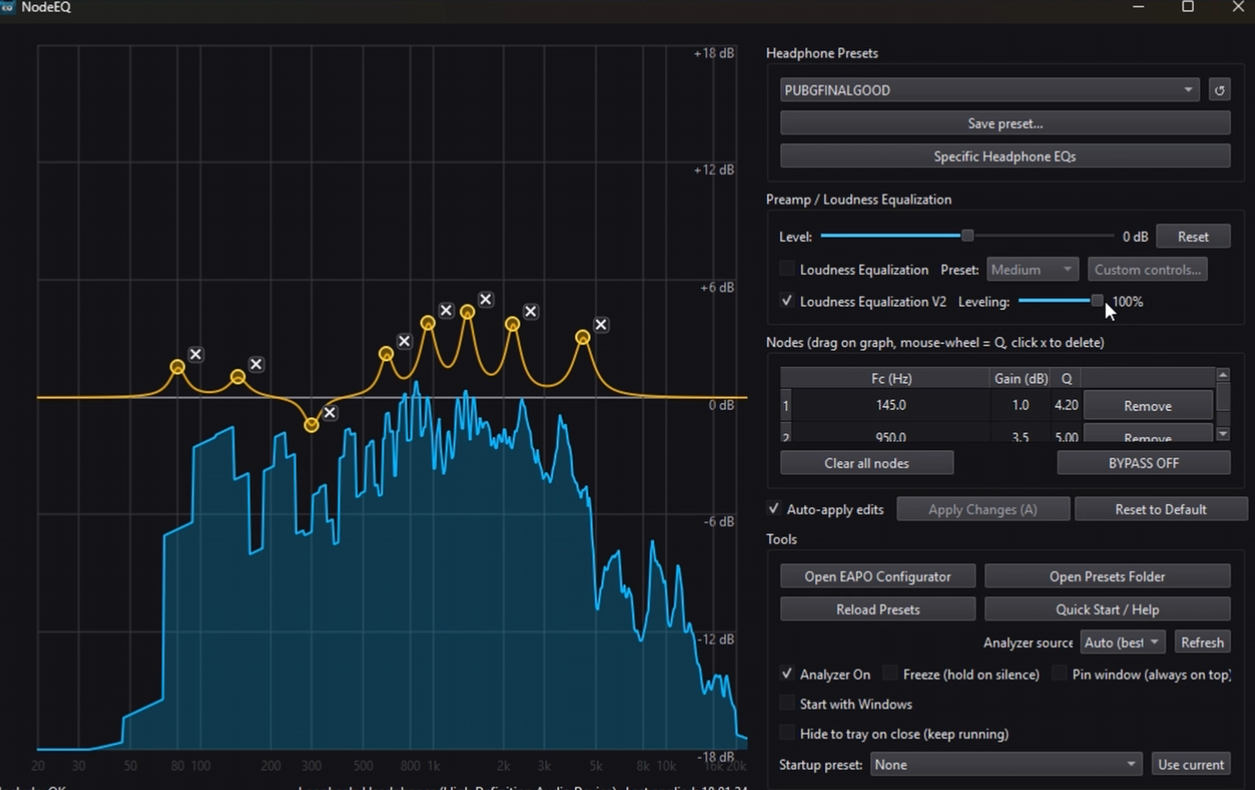
Task: Delete the EQ node near 4.5 kHz
Action: (601, 324)
